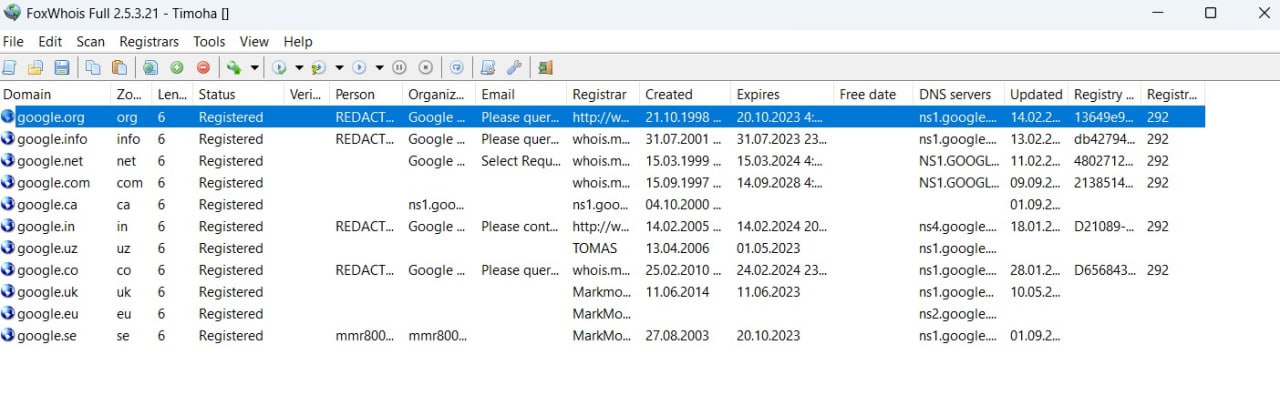This screenshot has width=1280, height=395.
Task: Open the File menu
Action: coord(13,41)
